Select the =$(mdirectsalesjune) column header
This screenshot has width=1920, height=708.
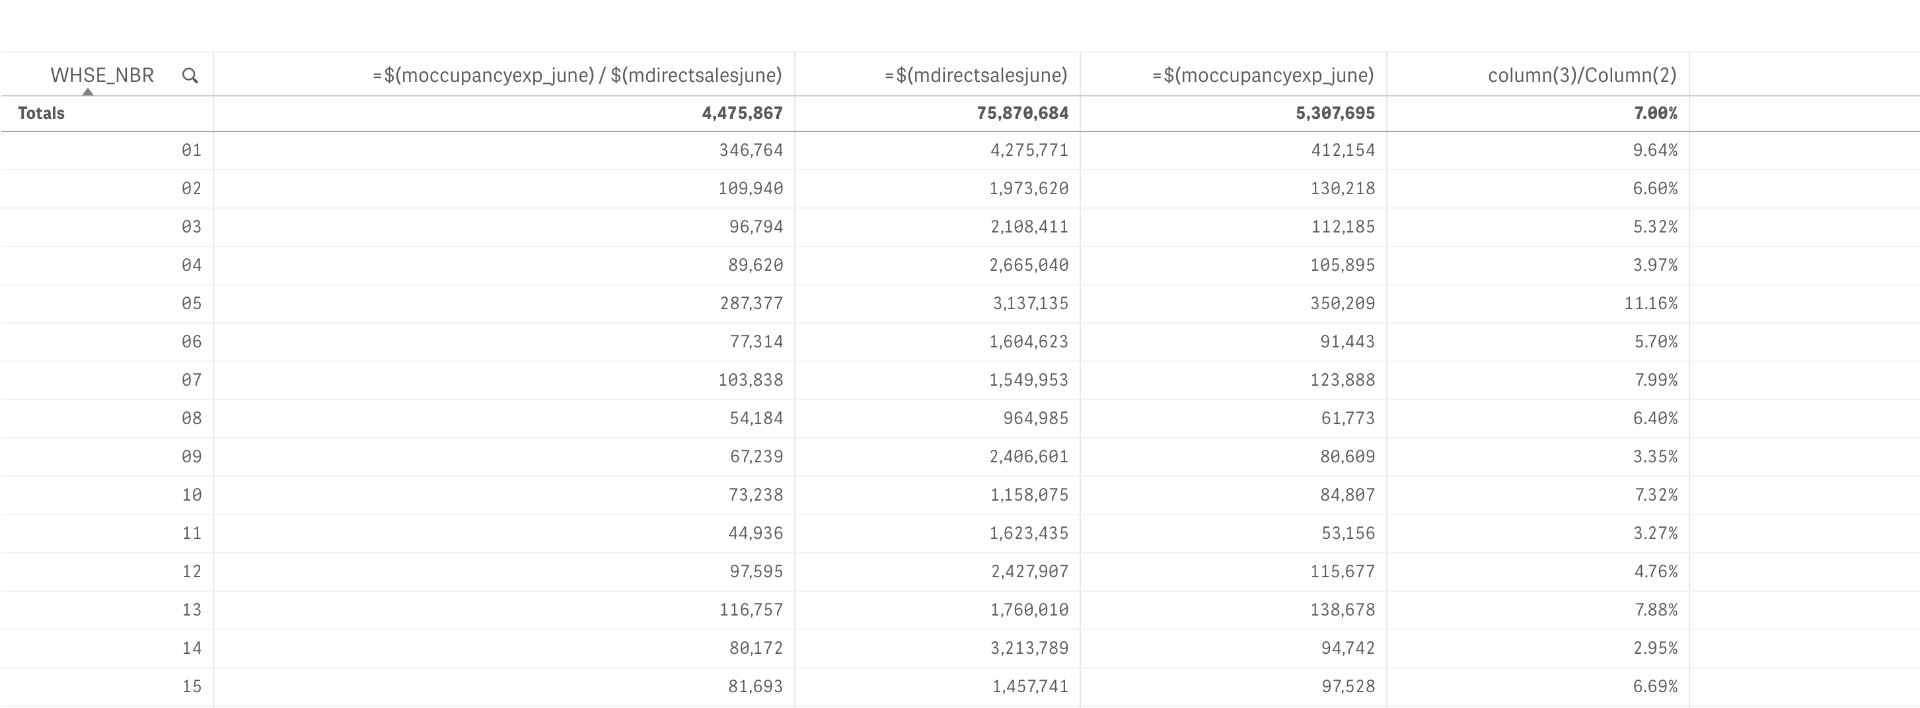coord(976,76)
